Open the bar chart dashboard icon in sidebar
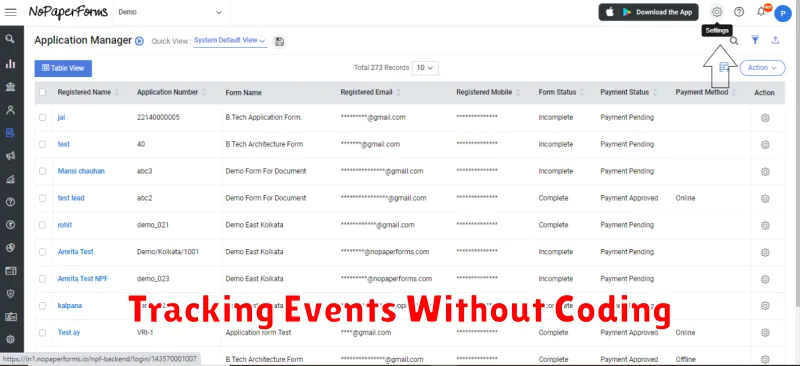Screen dimensions: 800x366 [10, 64]
